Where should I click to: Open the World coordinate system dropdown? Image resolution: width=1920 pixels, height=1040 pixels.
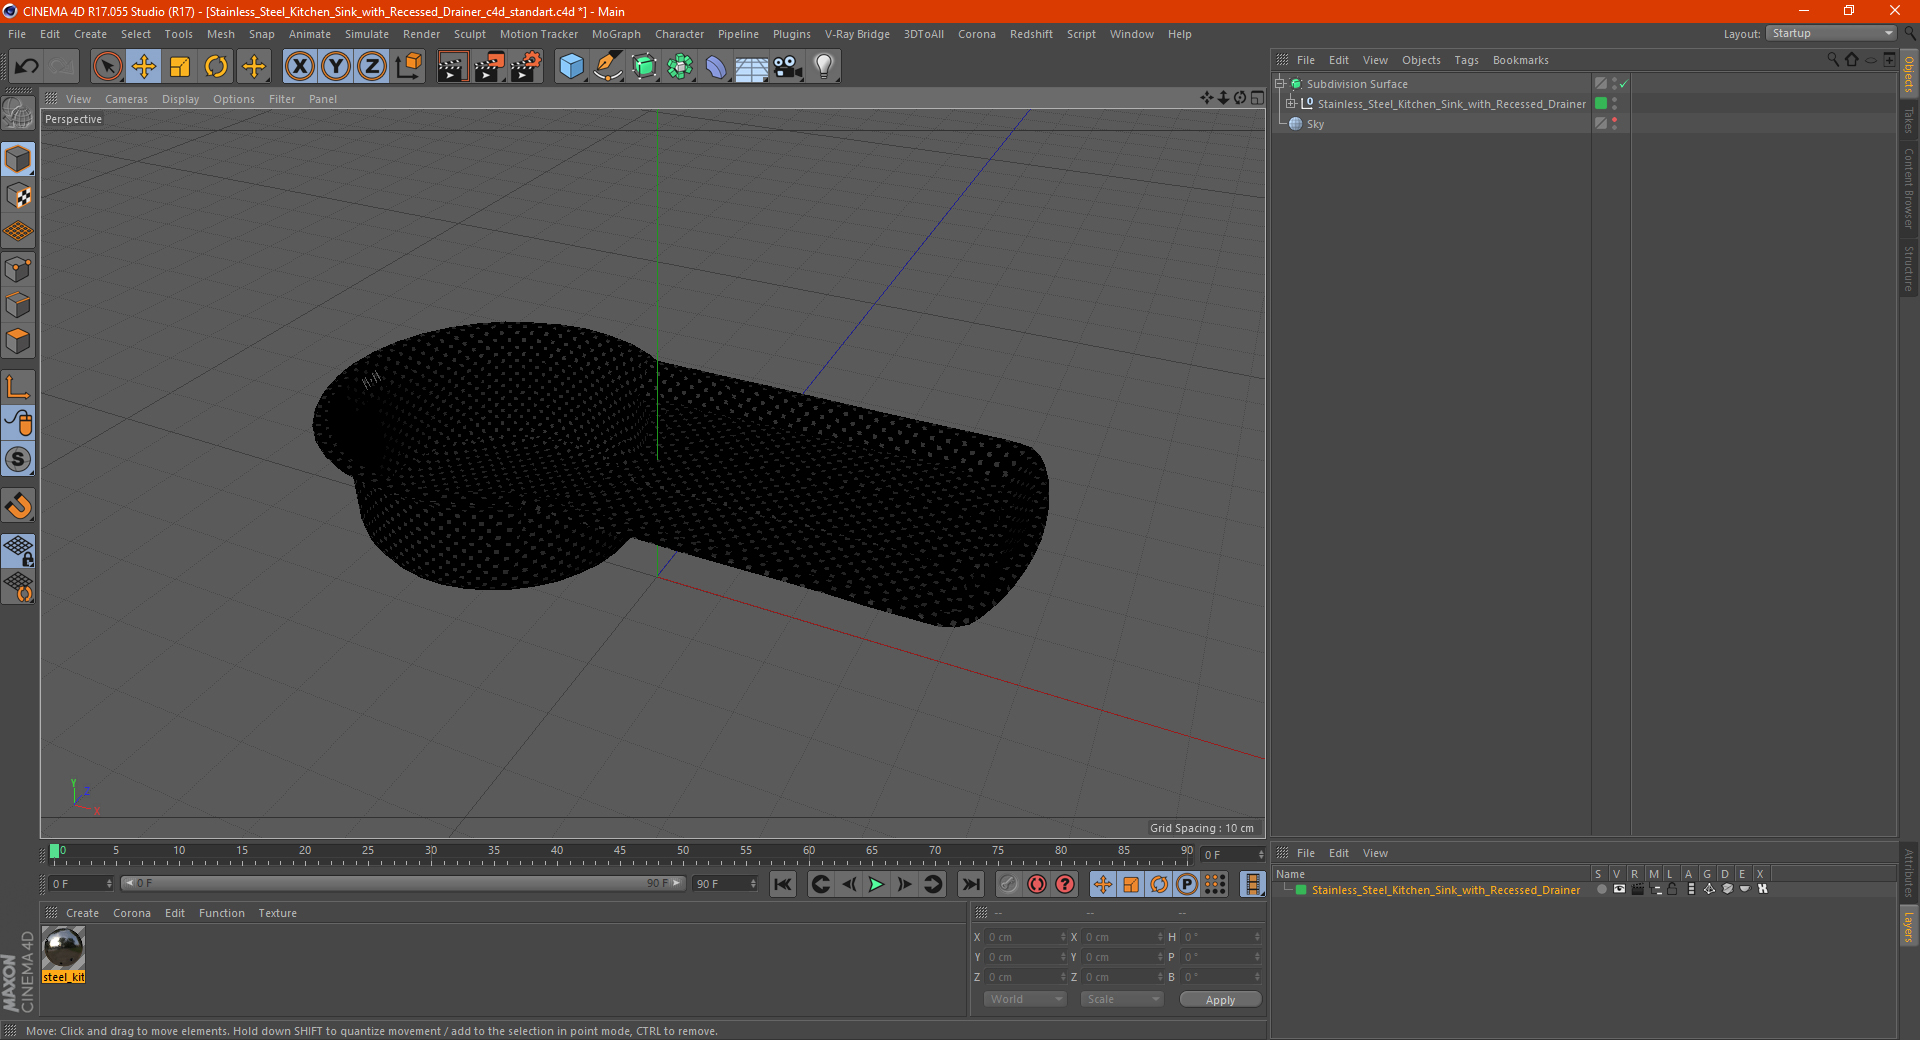pos(1025,999)
